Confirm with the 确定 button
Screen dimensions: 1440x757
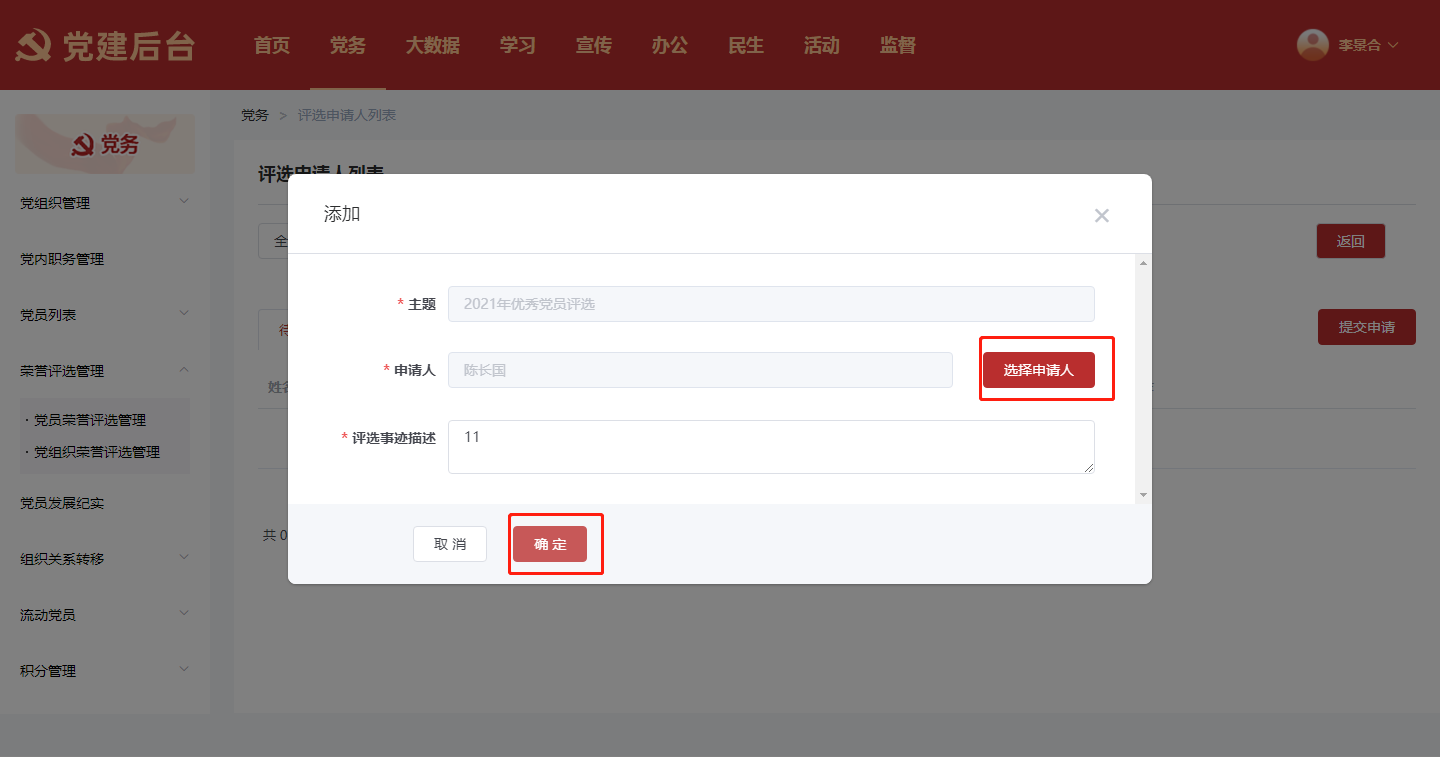(550, 544)
